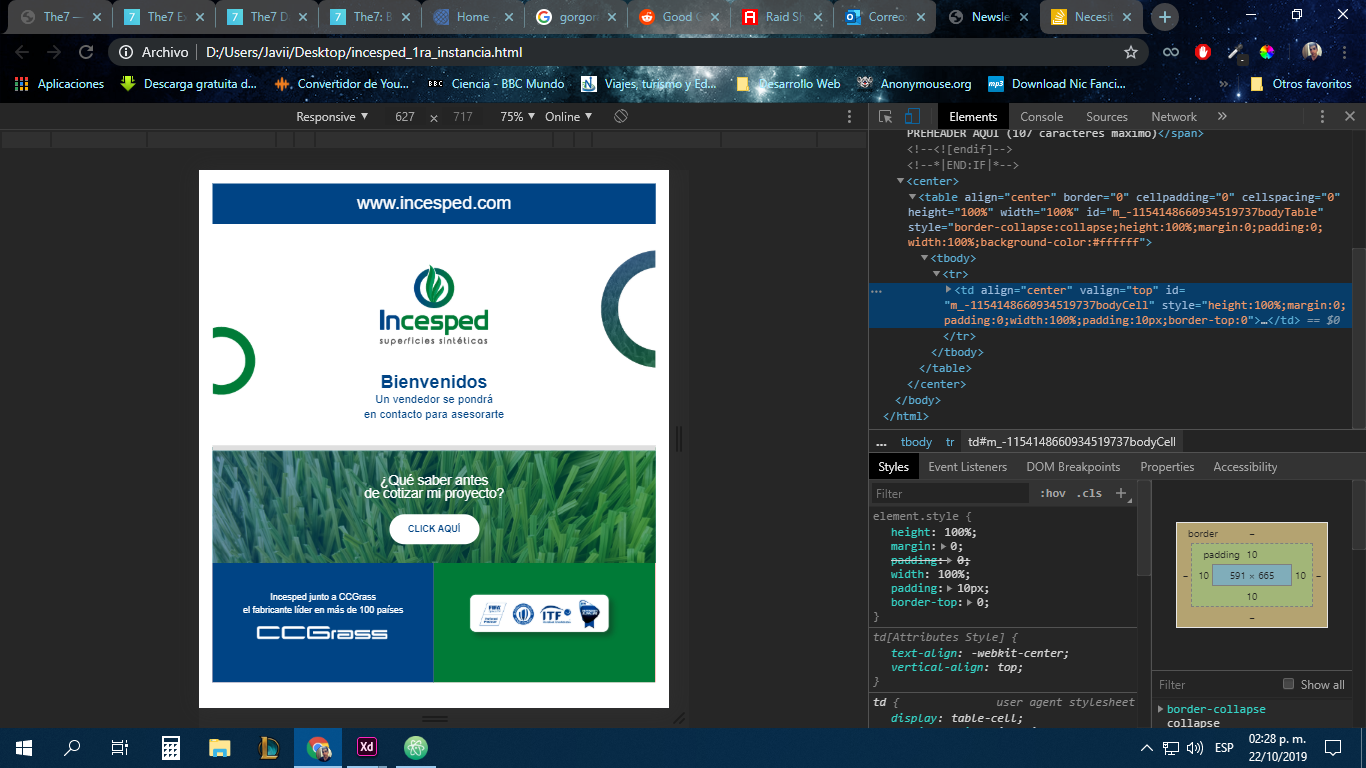Click the styles Filter input field
This screenshot has height=768, width=1366.
click(x=950, y=493)
